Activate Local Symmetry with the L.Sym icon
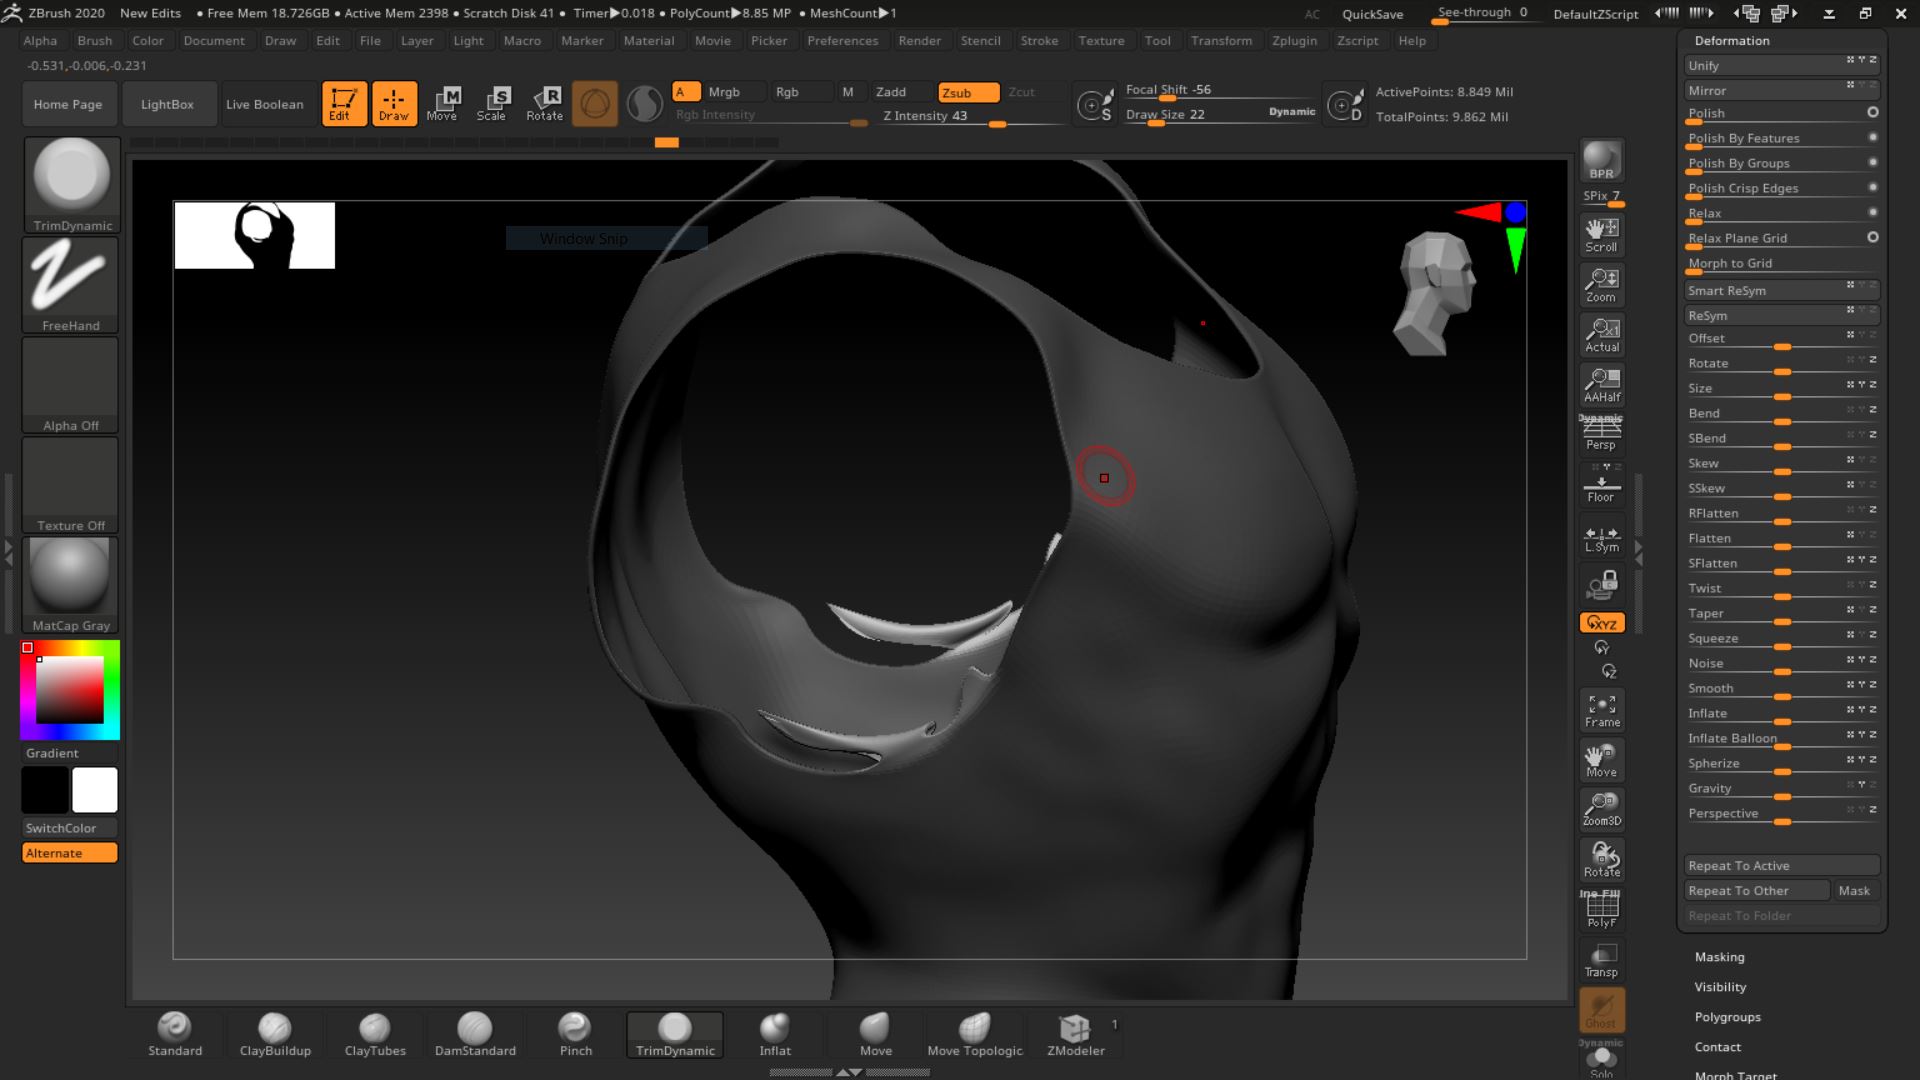Viewport: 1920px width, 1080px height. [x=1601, y=535]
